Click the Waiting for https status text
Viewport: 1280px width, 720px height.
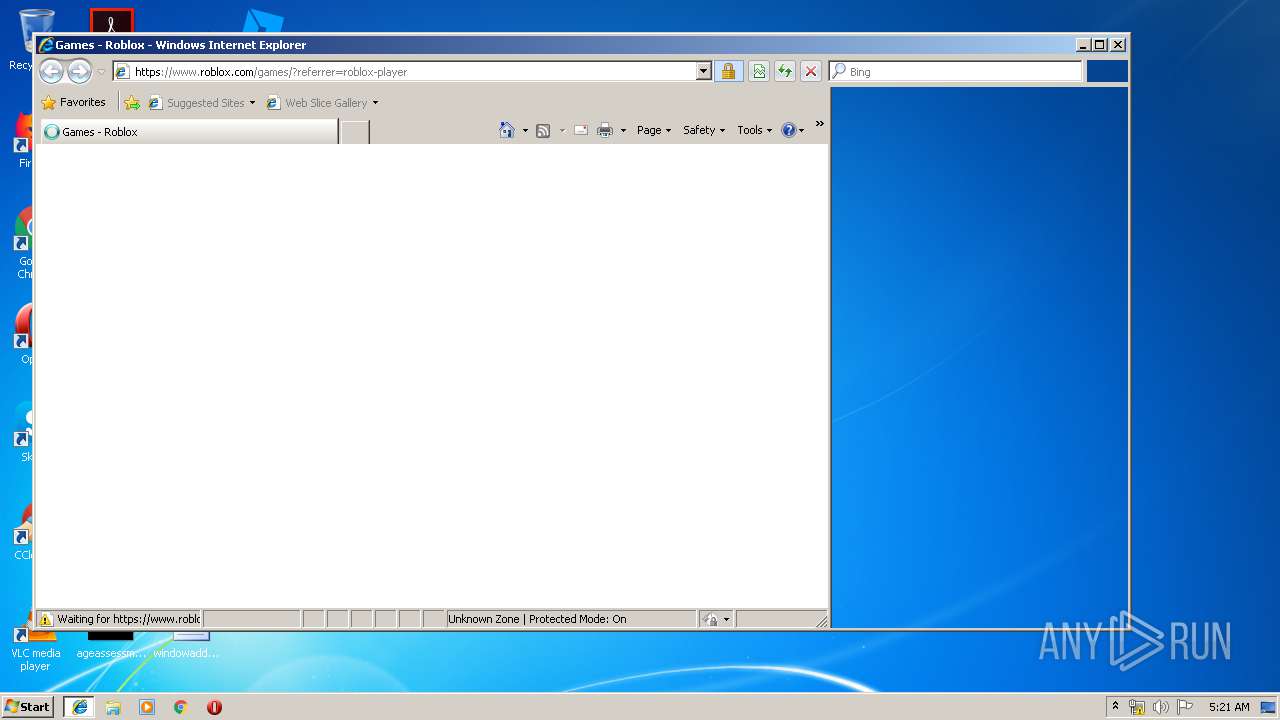point(128,619)
